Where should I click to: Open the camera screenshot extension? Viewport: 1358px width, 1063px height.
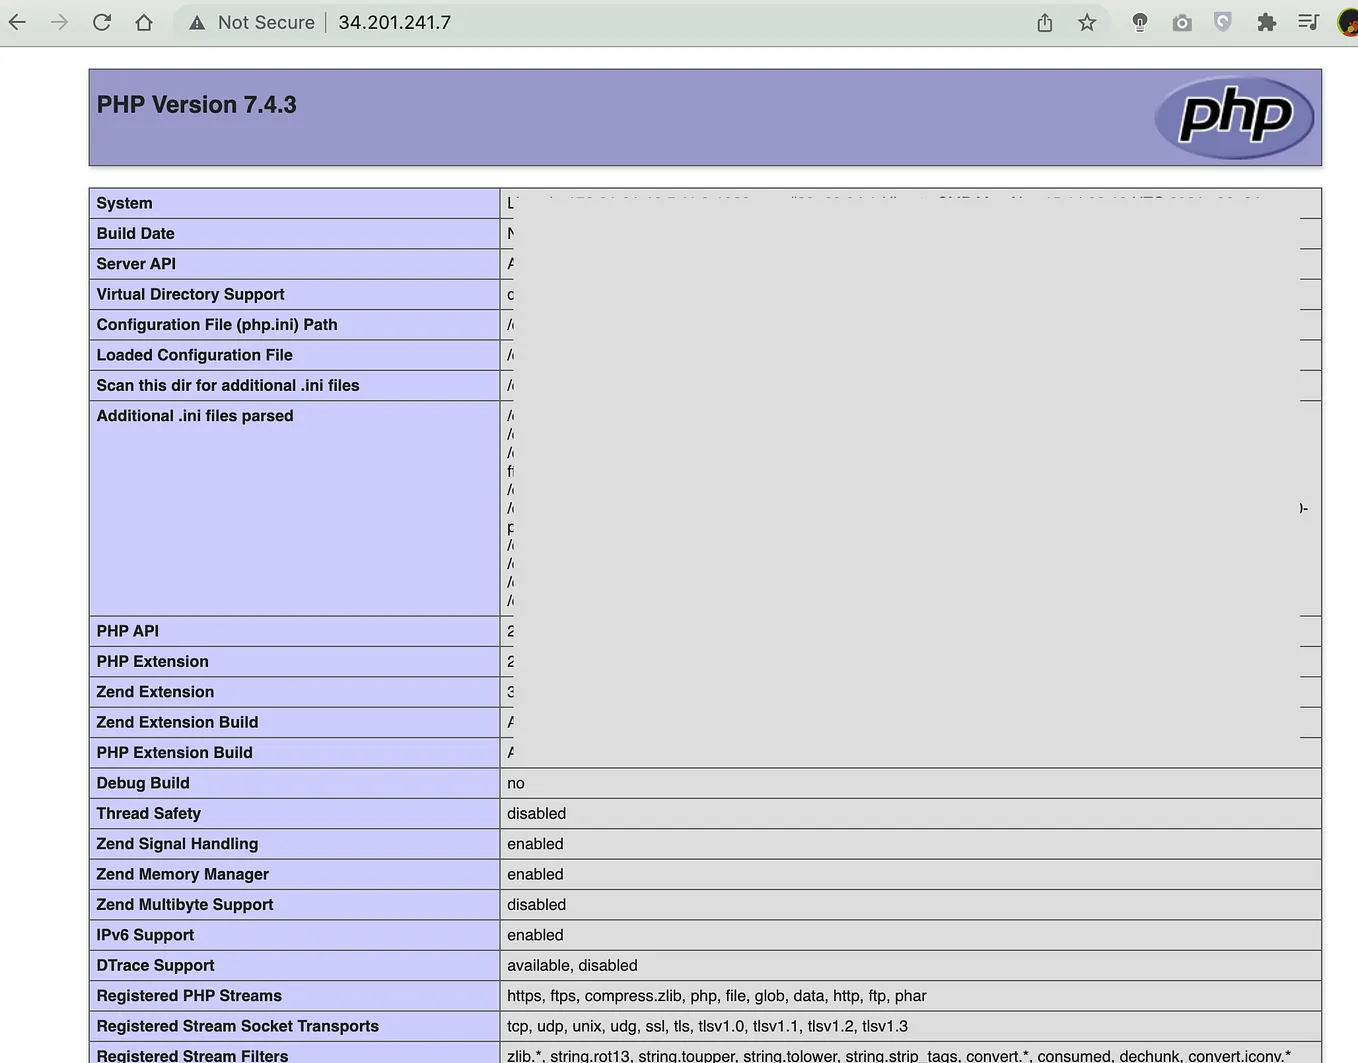(1182, 22)
